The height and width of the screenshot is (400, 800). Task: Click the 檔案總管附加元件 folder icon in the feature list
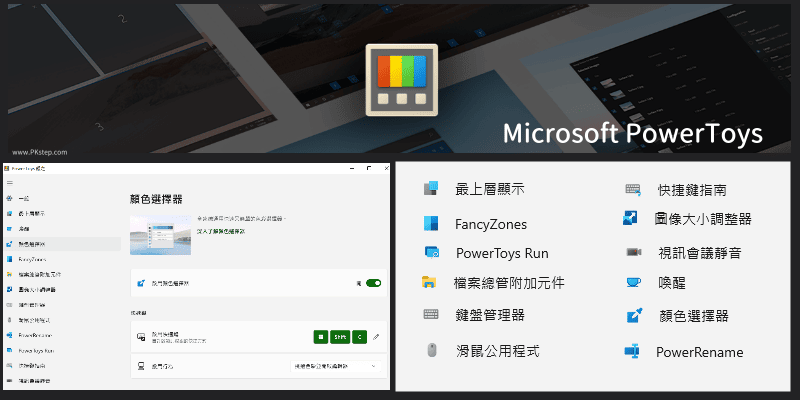pos(429,282)
